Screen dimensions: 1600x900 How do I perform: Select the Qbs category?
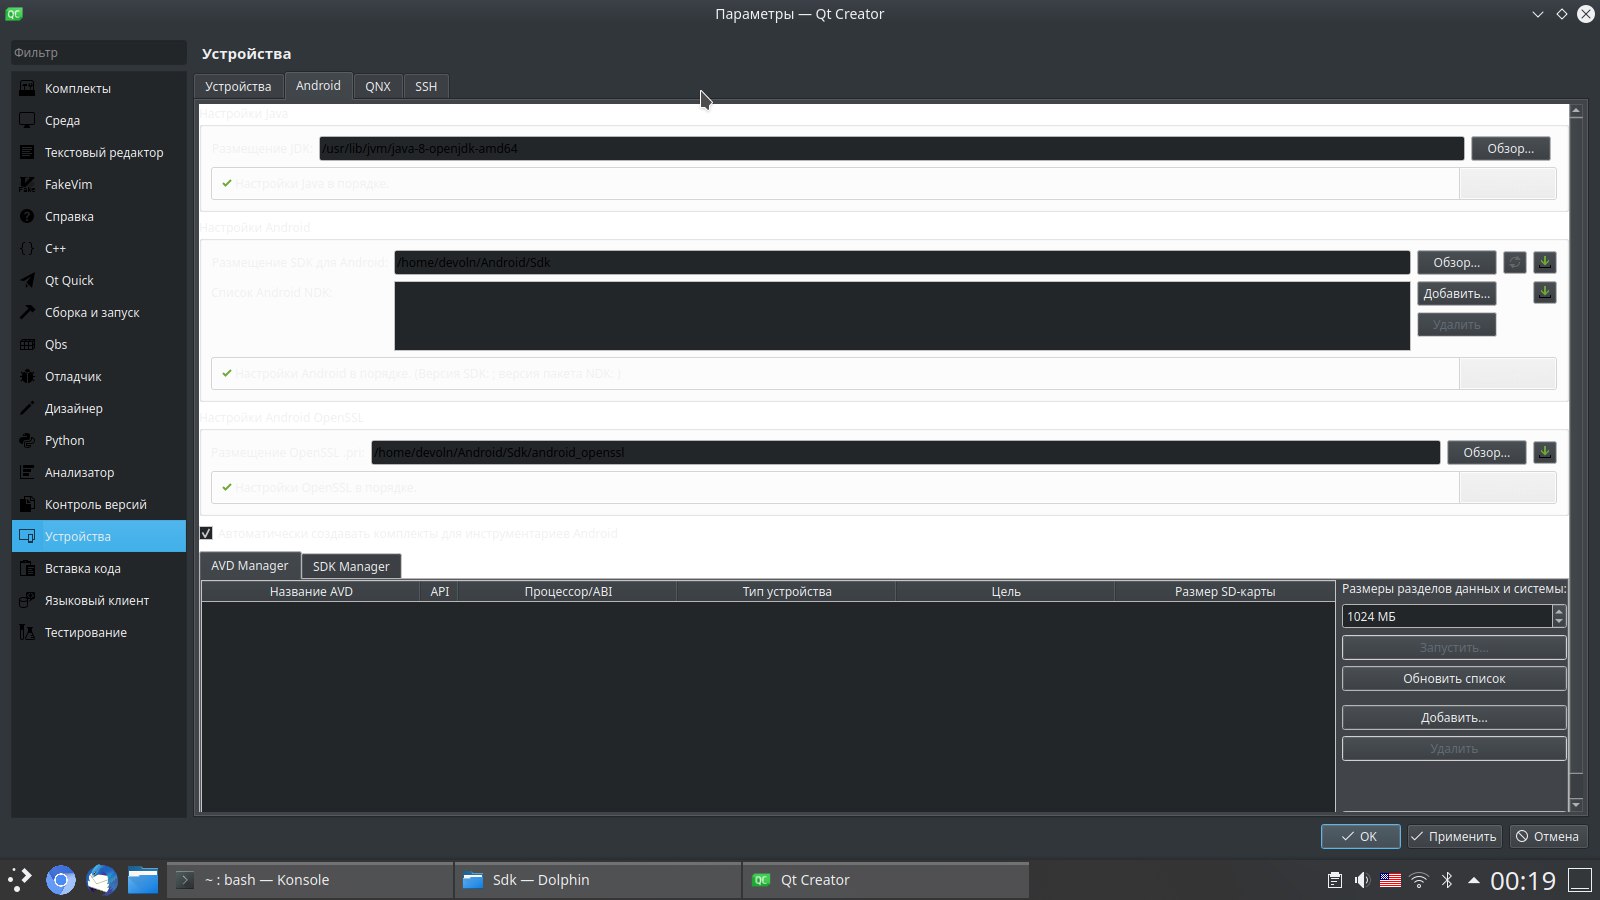tap(98, 344)
